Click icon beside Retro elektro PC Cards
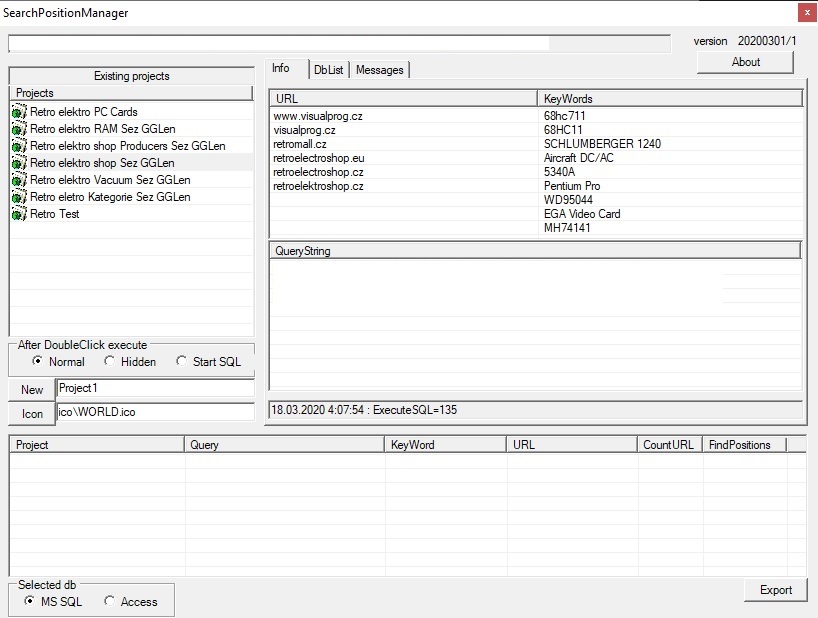The width and height of the screenshot is (818, 618). click(x=19, y=112)
